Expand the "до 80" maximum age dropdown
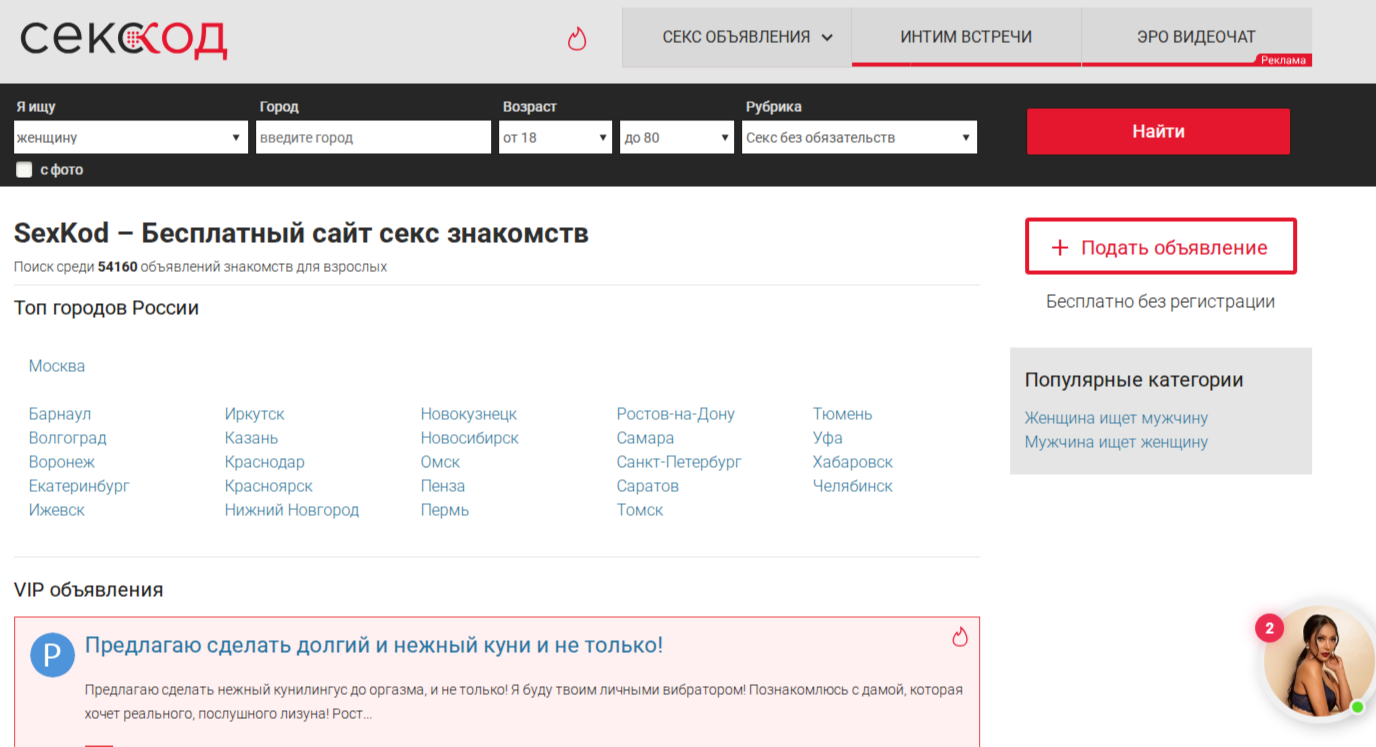The height and width of the screenshot is (747, 1376). (677, 137)
